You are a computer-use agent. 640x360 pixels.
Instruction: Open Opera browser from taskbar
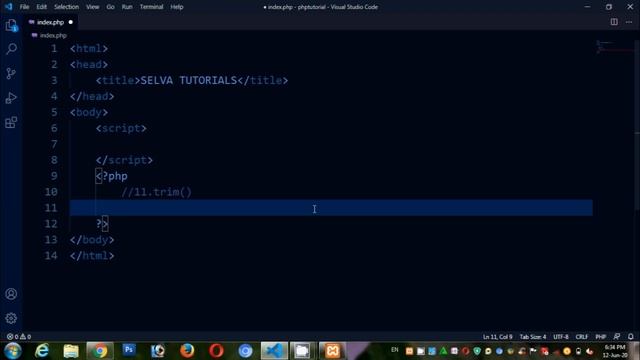pos(216,351)
